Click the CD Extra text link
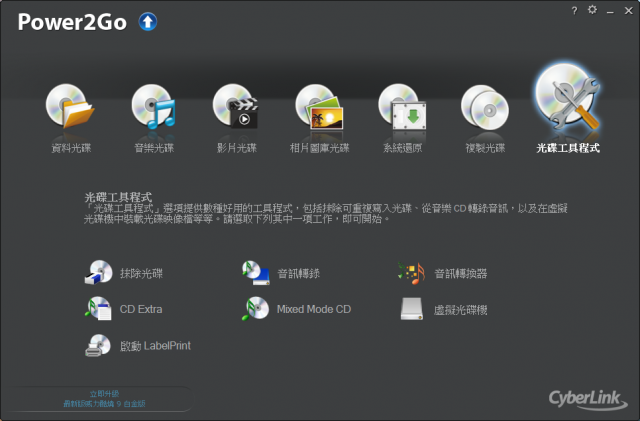The height and width of the screenshot is (421, 640). click(x=141, y=309)
